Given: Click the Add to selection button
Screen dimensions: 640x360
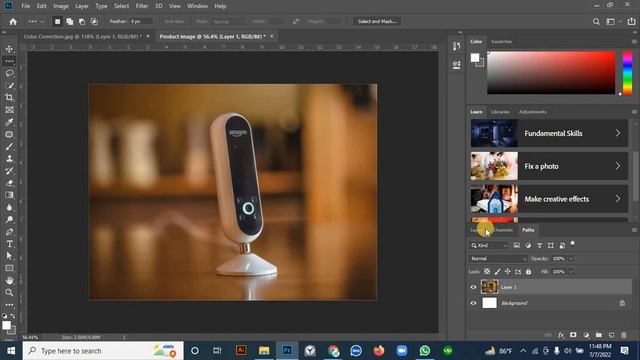Looking at the screenshot, I should pyautogui.click(x=70, y=21).
